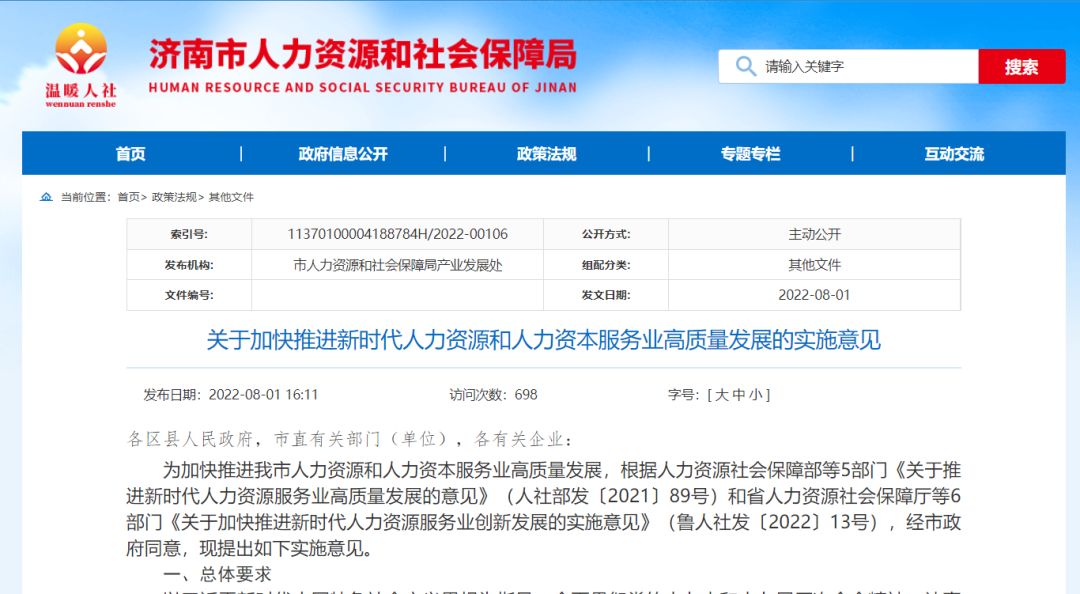
Task: Click 发布日期 2022-08-01 16:11 text
Action: (x=231, y=395)
